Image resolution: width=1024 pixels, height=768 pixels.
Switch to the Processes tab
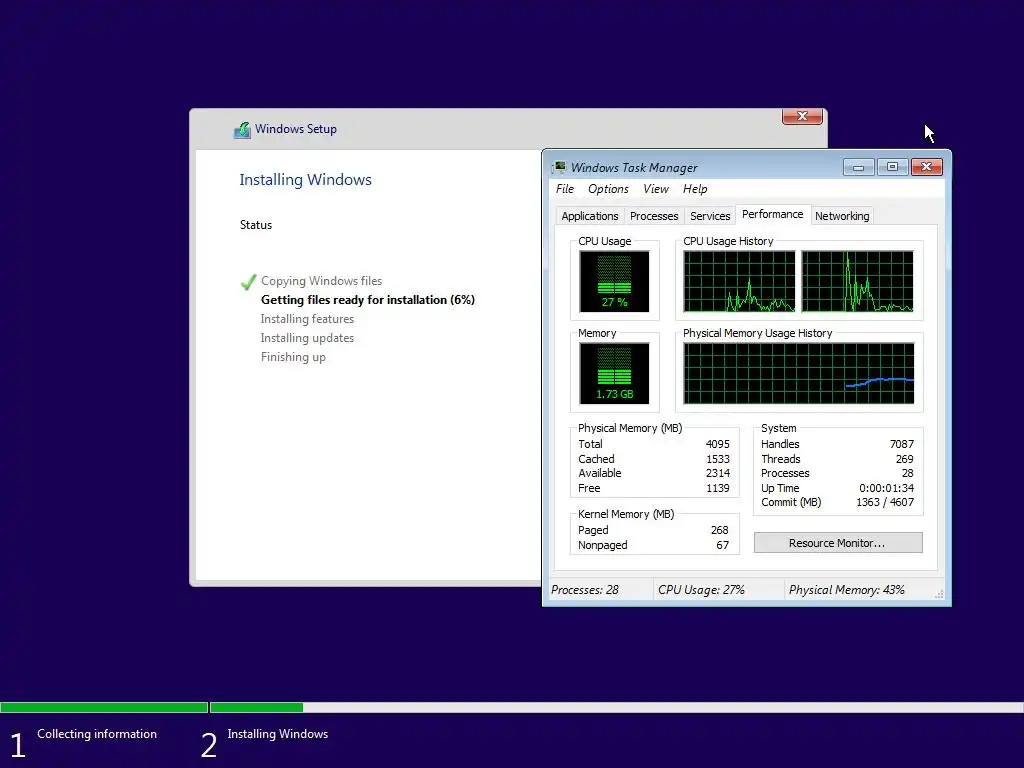[654, 216]
